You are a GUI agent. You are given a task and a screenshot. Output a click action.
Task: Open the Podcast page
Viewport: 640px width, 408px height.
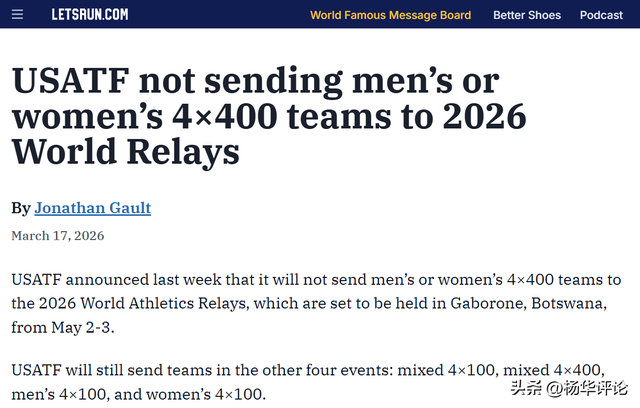[x=601, y=15]
